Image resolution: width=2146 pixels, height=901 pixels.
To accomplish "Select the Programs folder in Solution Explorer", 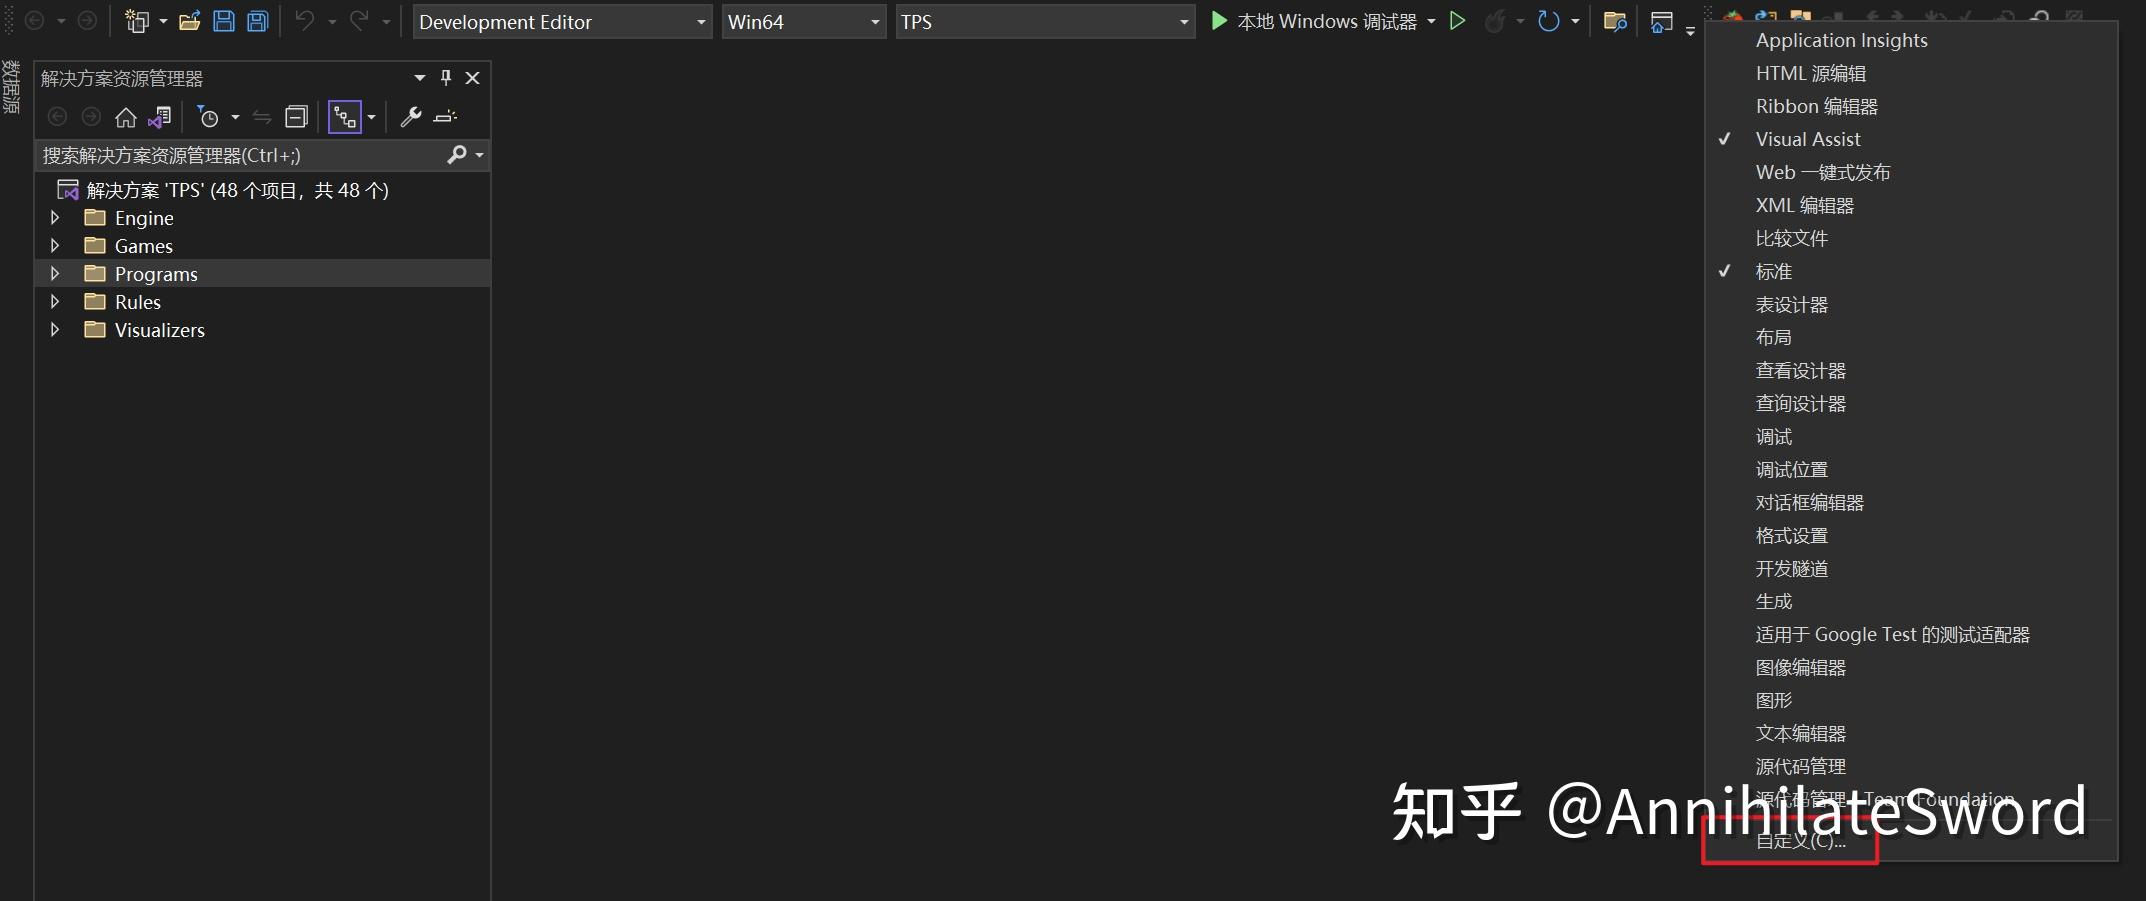I will point(156,273).
